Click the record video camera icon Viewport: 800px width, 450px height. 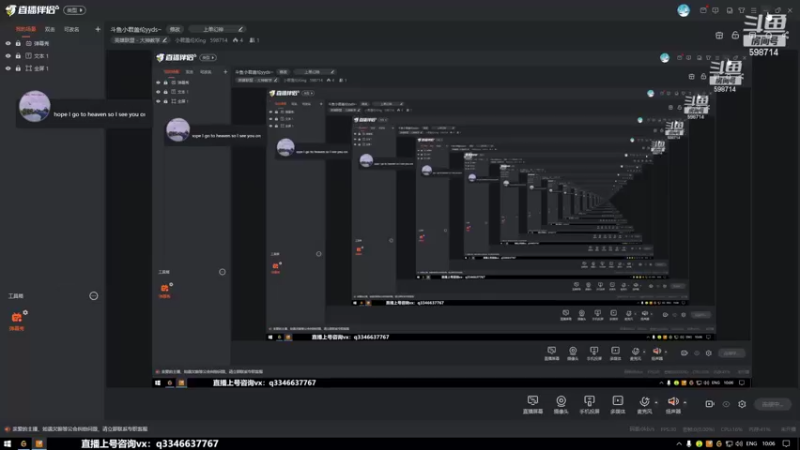tap(709, 404)
